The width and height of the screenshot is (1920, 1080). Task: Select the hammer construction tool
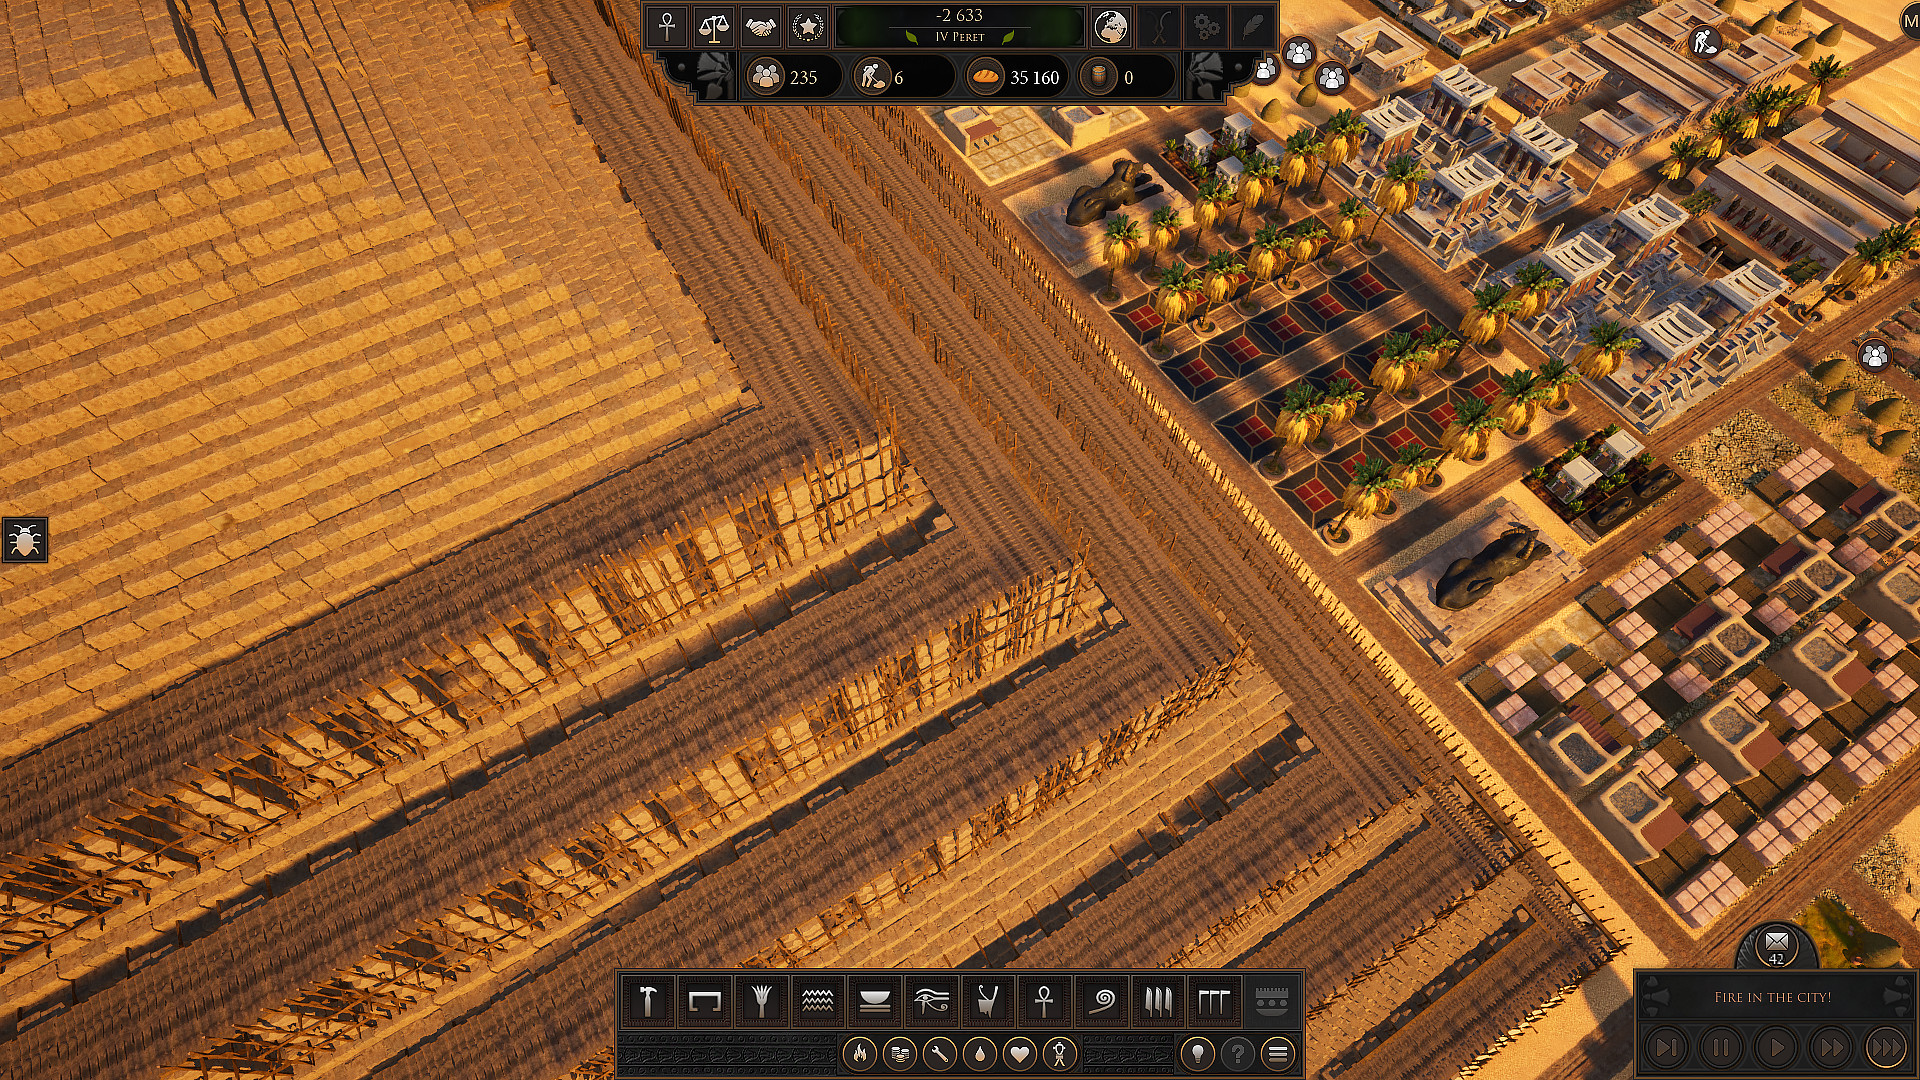[x=648, y=1000]
